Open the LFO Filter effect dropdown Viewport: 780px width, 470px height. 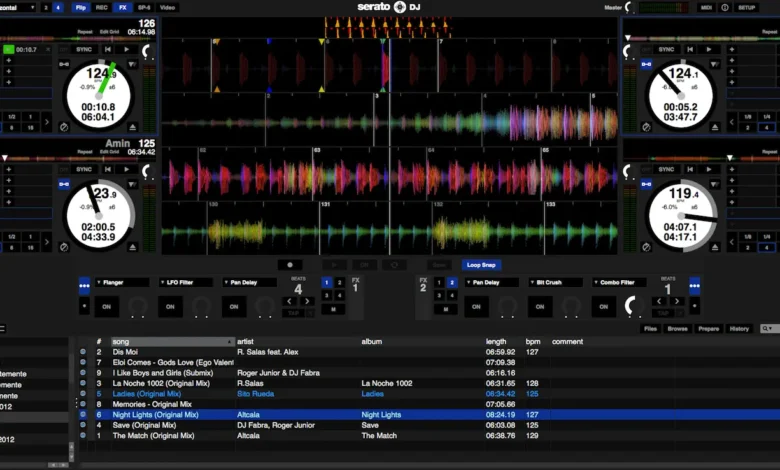(x=186, y=282)
